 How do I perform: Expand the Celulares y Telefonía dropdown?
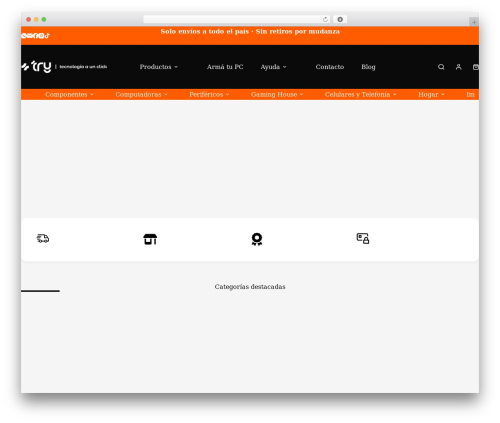pyautogui.click(x=361, y=95)
